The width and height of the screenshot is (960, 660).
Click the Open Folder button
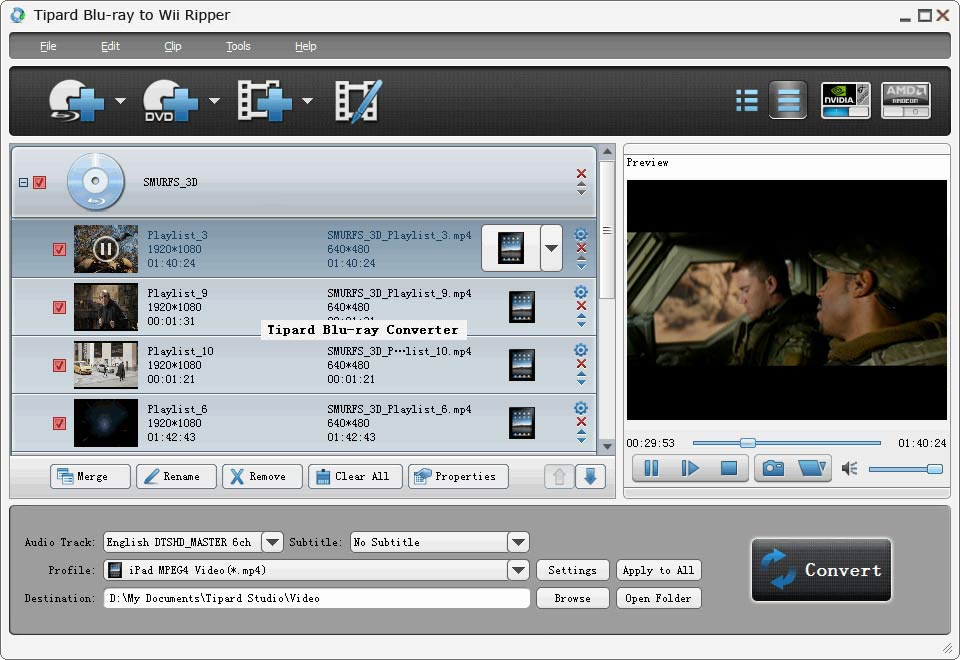658,598
